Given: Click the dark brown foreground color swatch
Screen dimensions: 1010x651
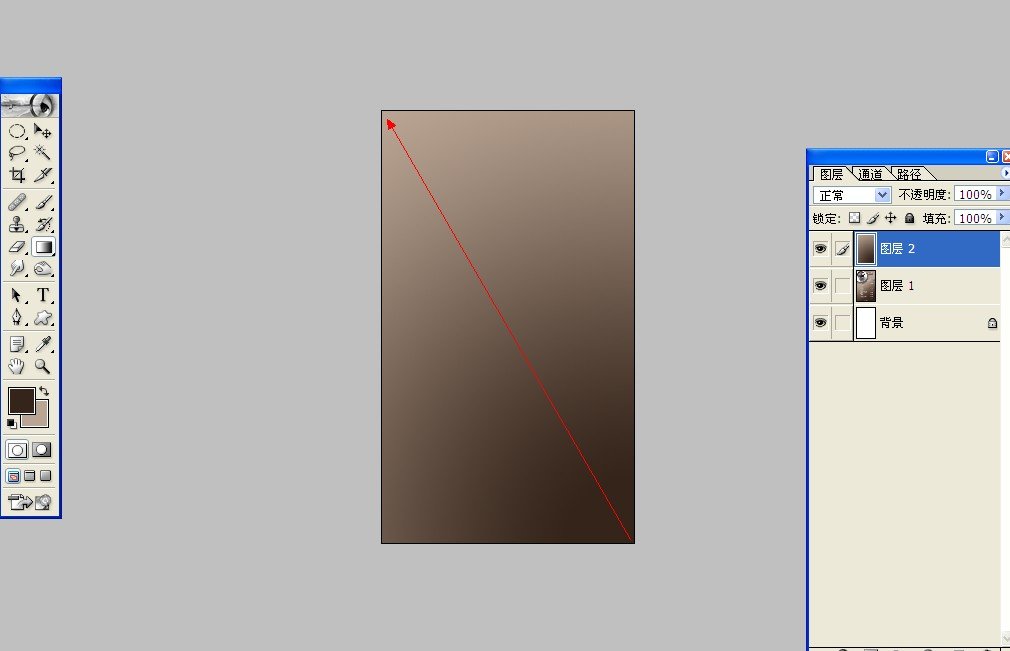Looking at the screenshot, I should point(20,401).
